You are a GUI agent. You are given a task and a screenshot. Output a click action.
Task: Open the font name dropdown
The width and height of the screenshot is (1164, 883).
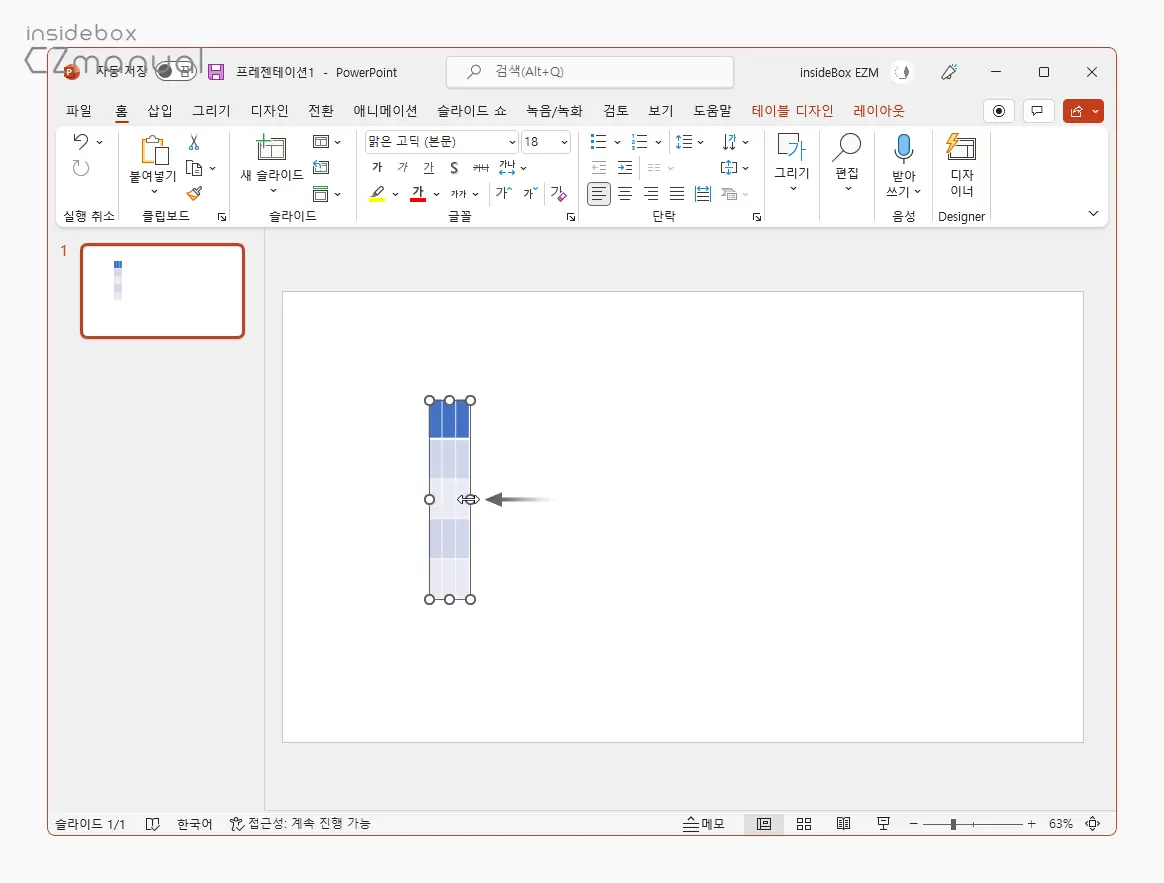(512, 142)
